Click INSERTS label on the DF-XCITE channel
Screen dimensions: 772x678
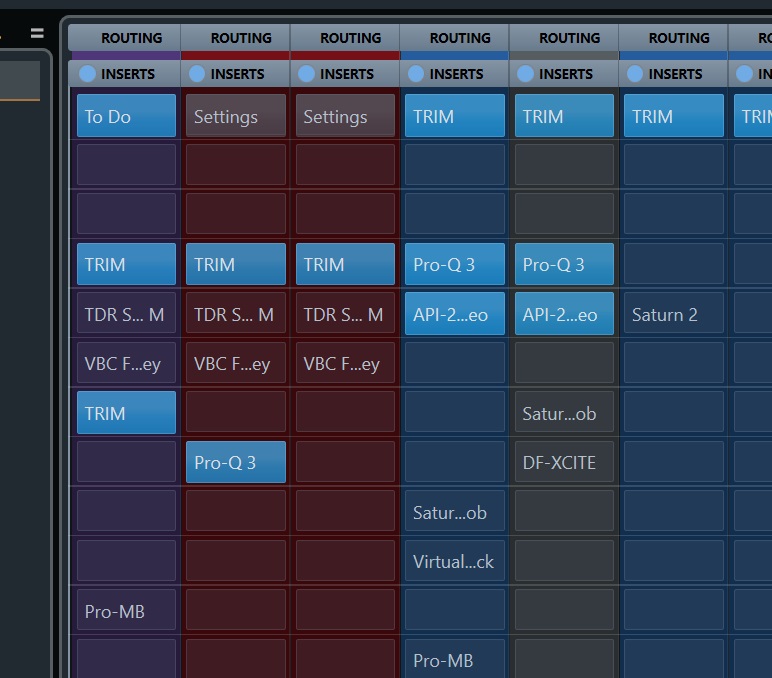pyautogui.click(x=566, y=74)
